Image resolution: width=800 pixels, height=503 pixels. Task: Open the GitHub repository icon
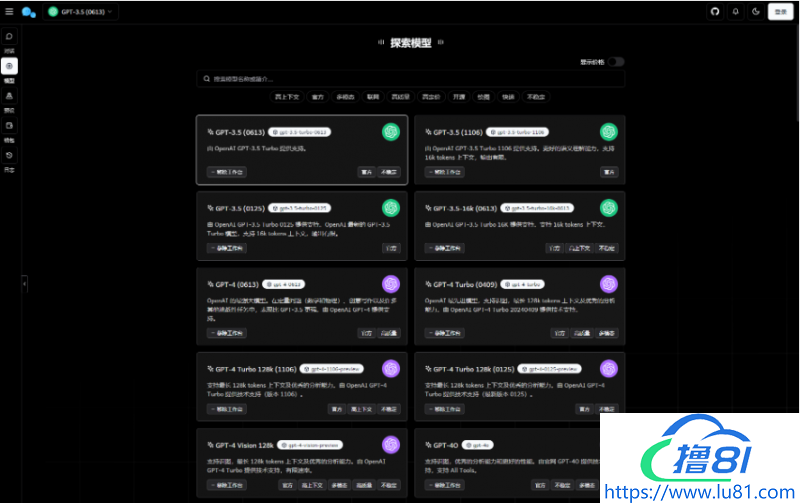point(714,12)
